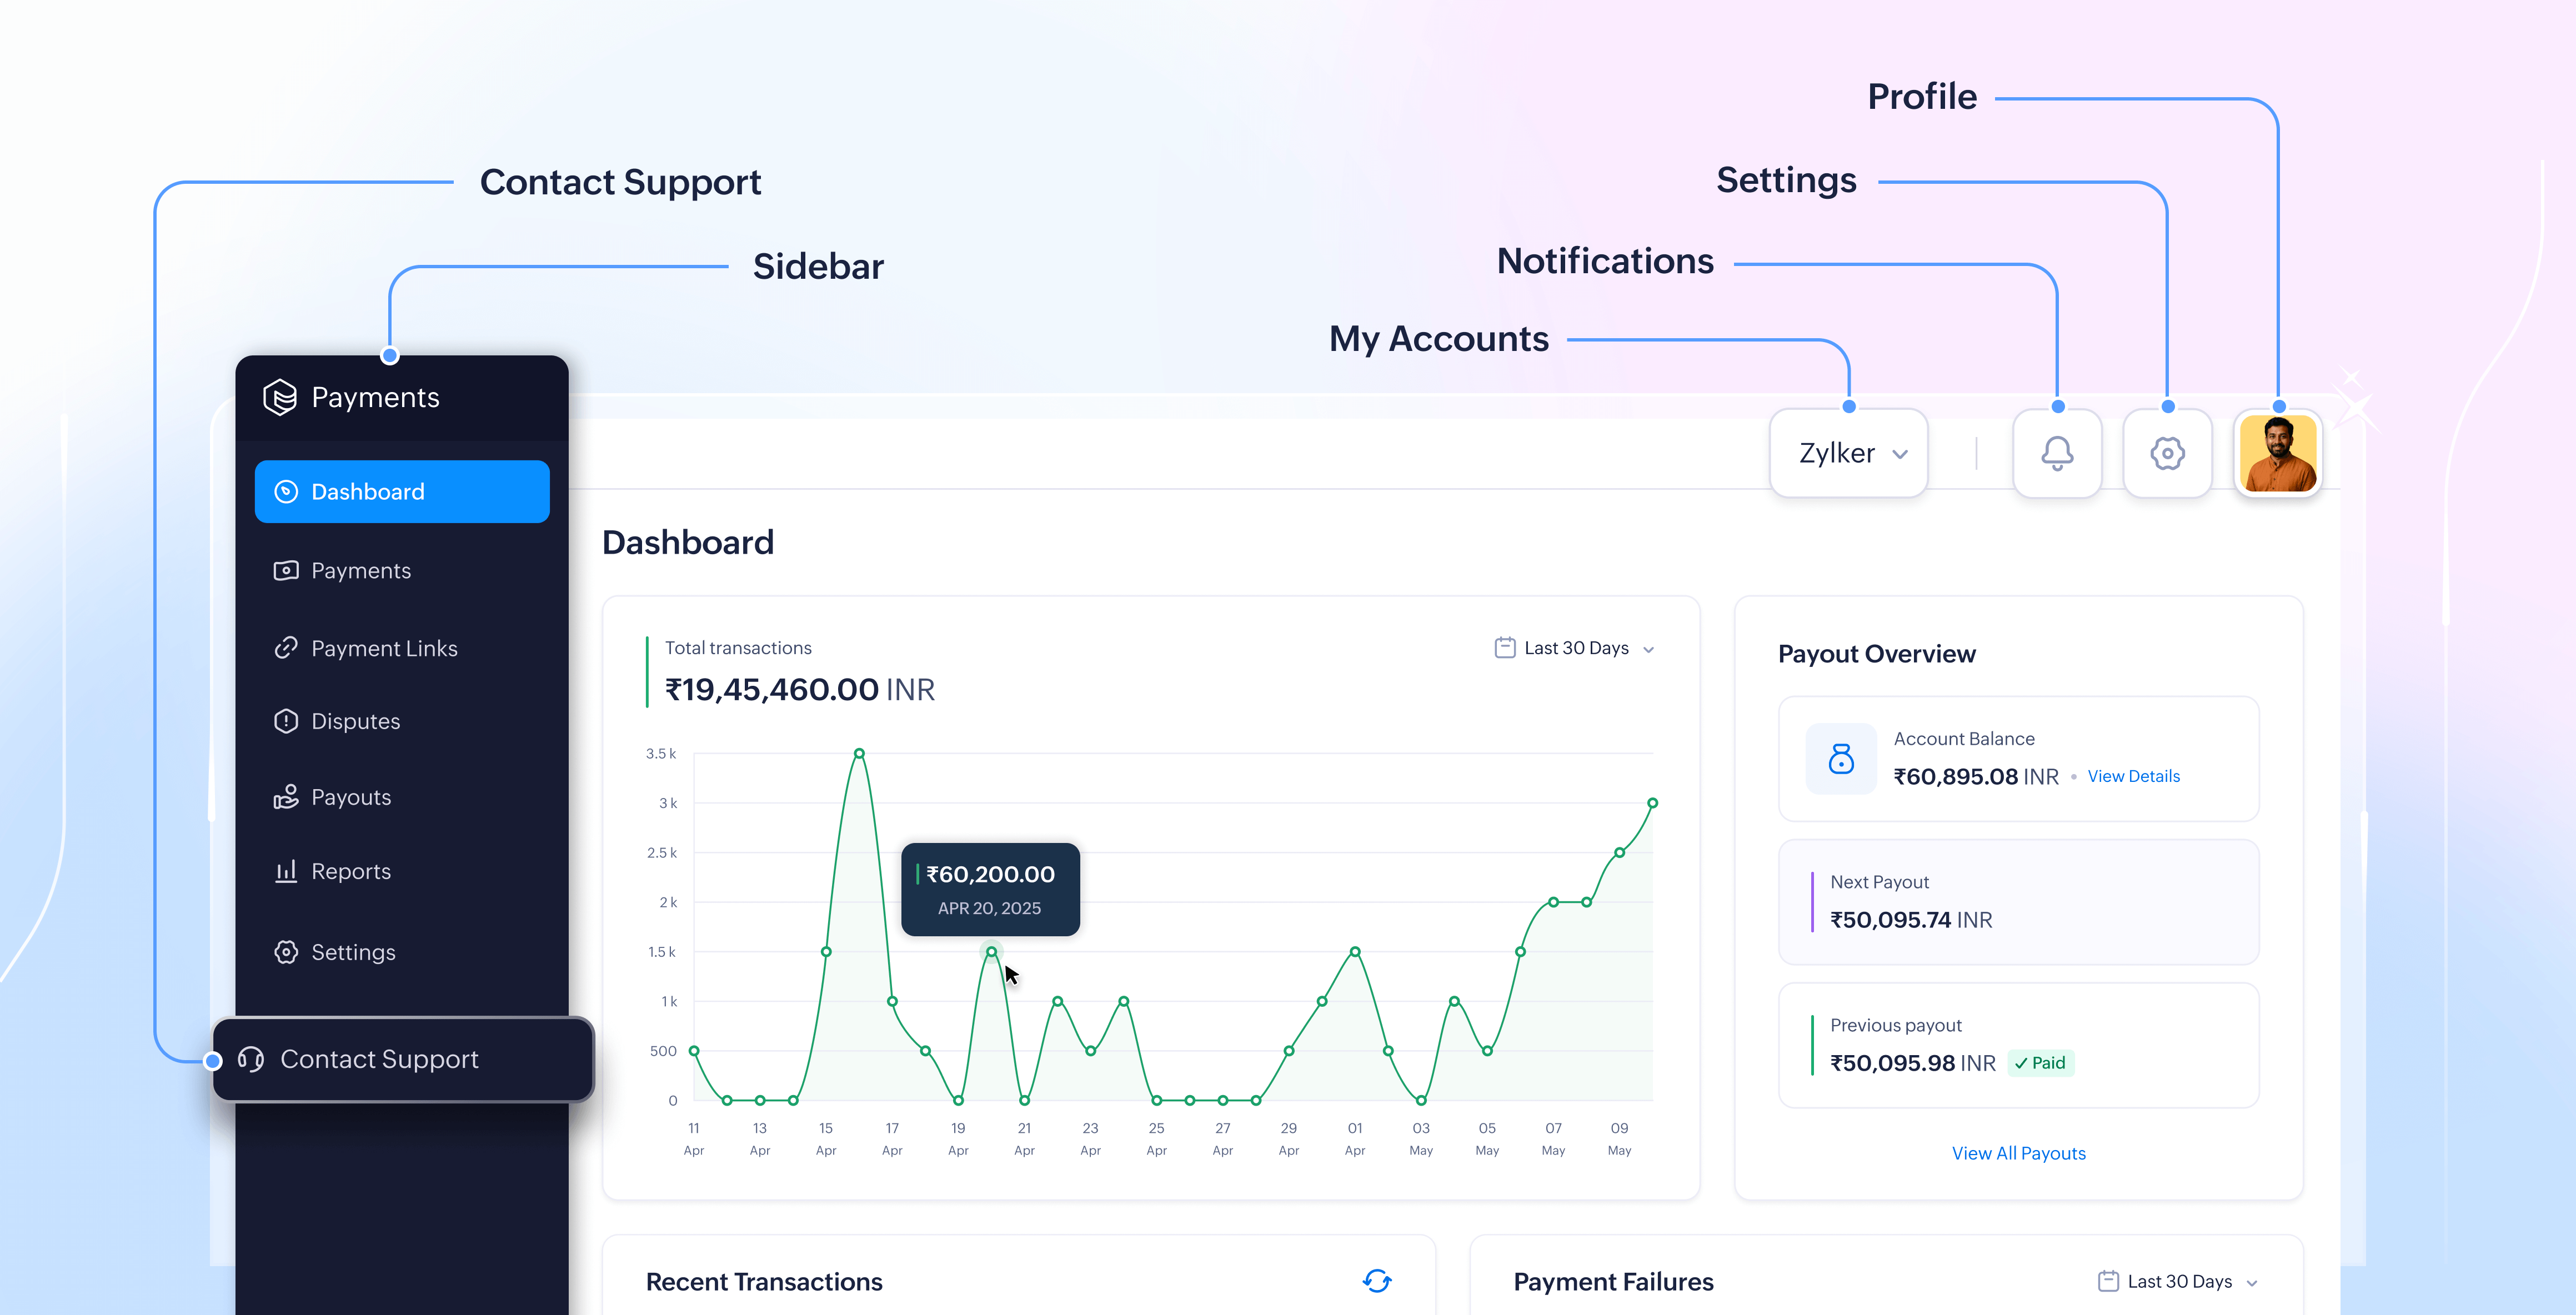Image resolution: width=2576 pixels, height=1315 pixels.
Task: Click the Payments logo icon in sidebar header
Action: tap(280, 397)
